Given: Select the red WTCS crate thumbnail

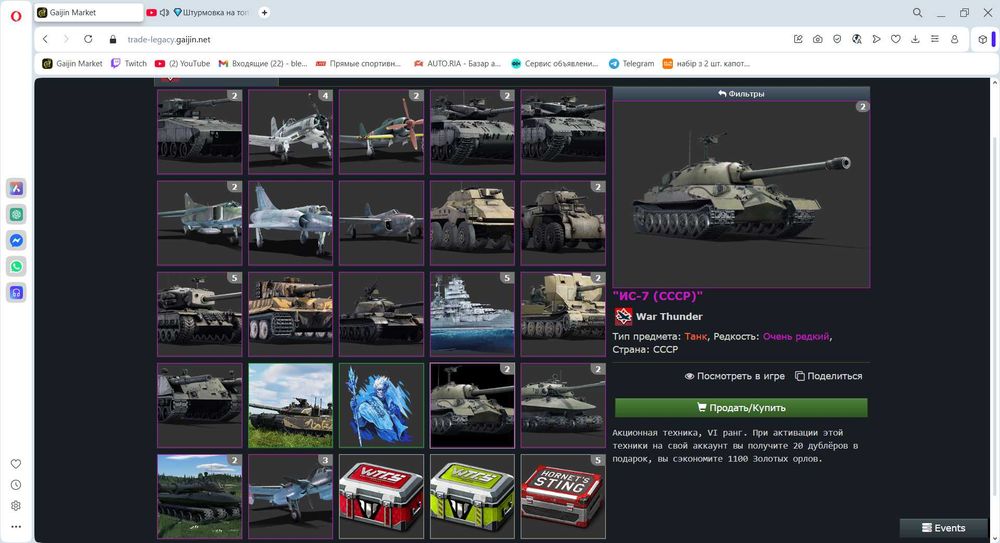Looking at the screenshot, I should click(x=381, y=496).
